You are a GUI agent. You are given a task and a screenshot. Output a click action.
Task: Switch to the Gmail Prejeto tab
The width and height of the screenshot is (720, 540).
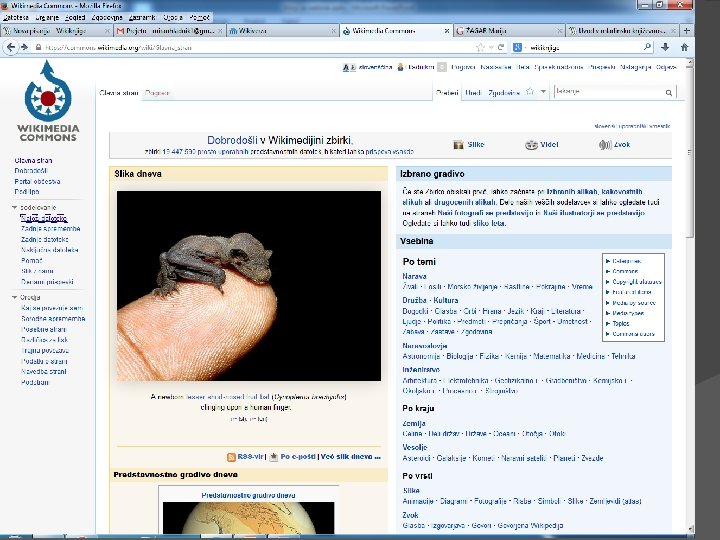[x=169, y=31]
